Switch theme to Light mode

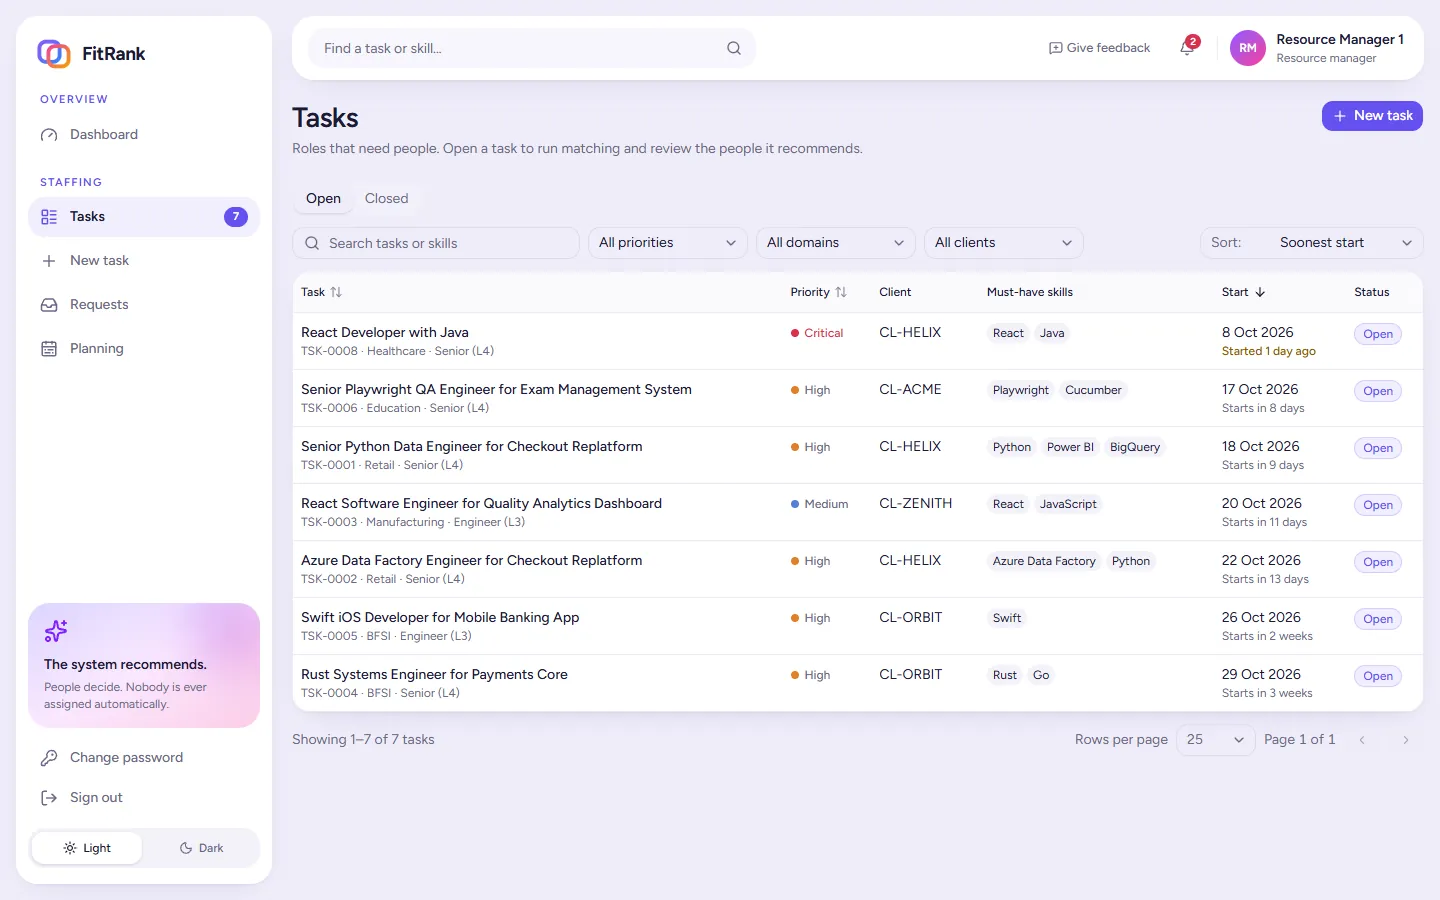(x=87, y=848)
